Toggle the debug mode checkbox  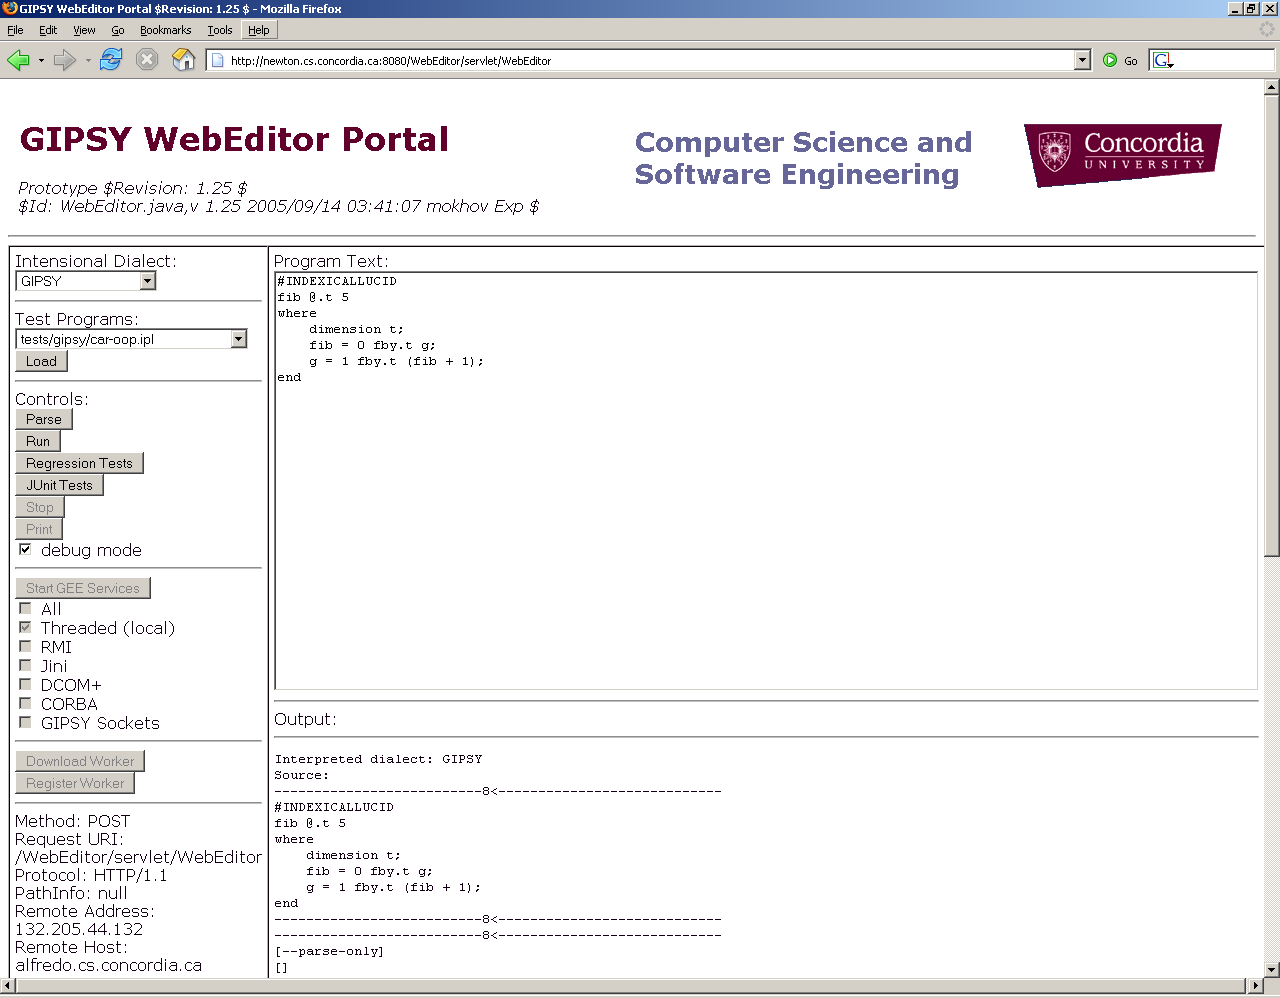click(25, 550)
